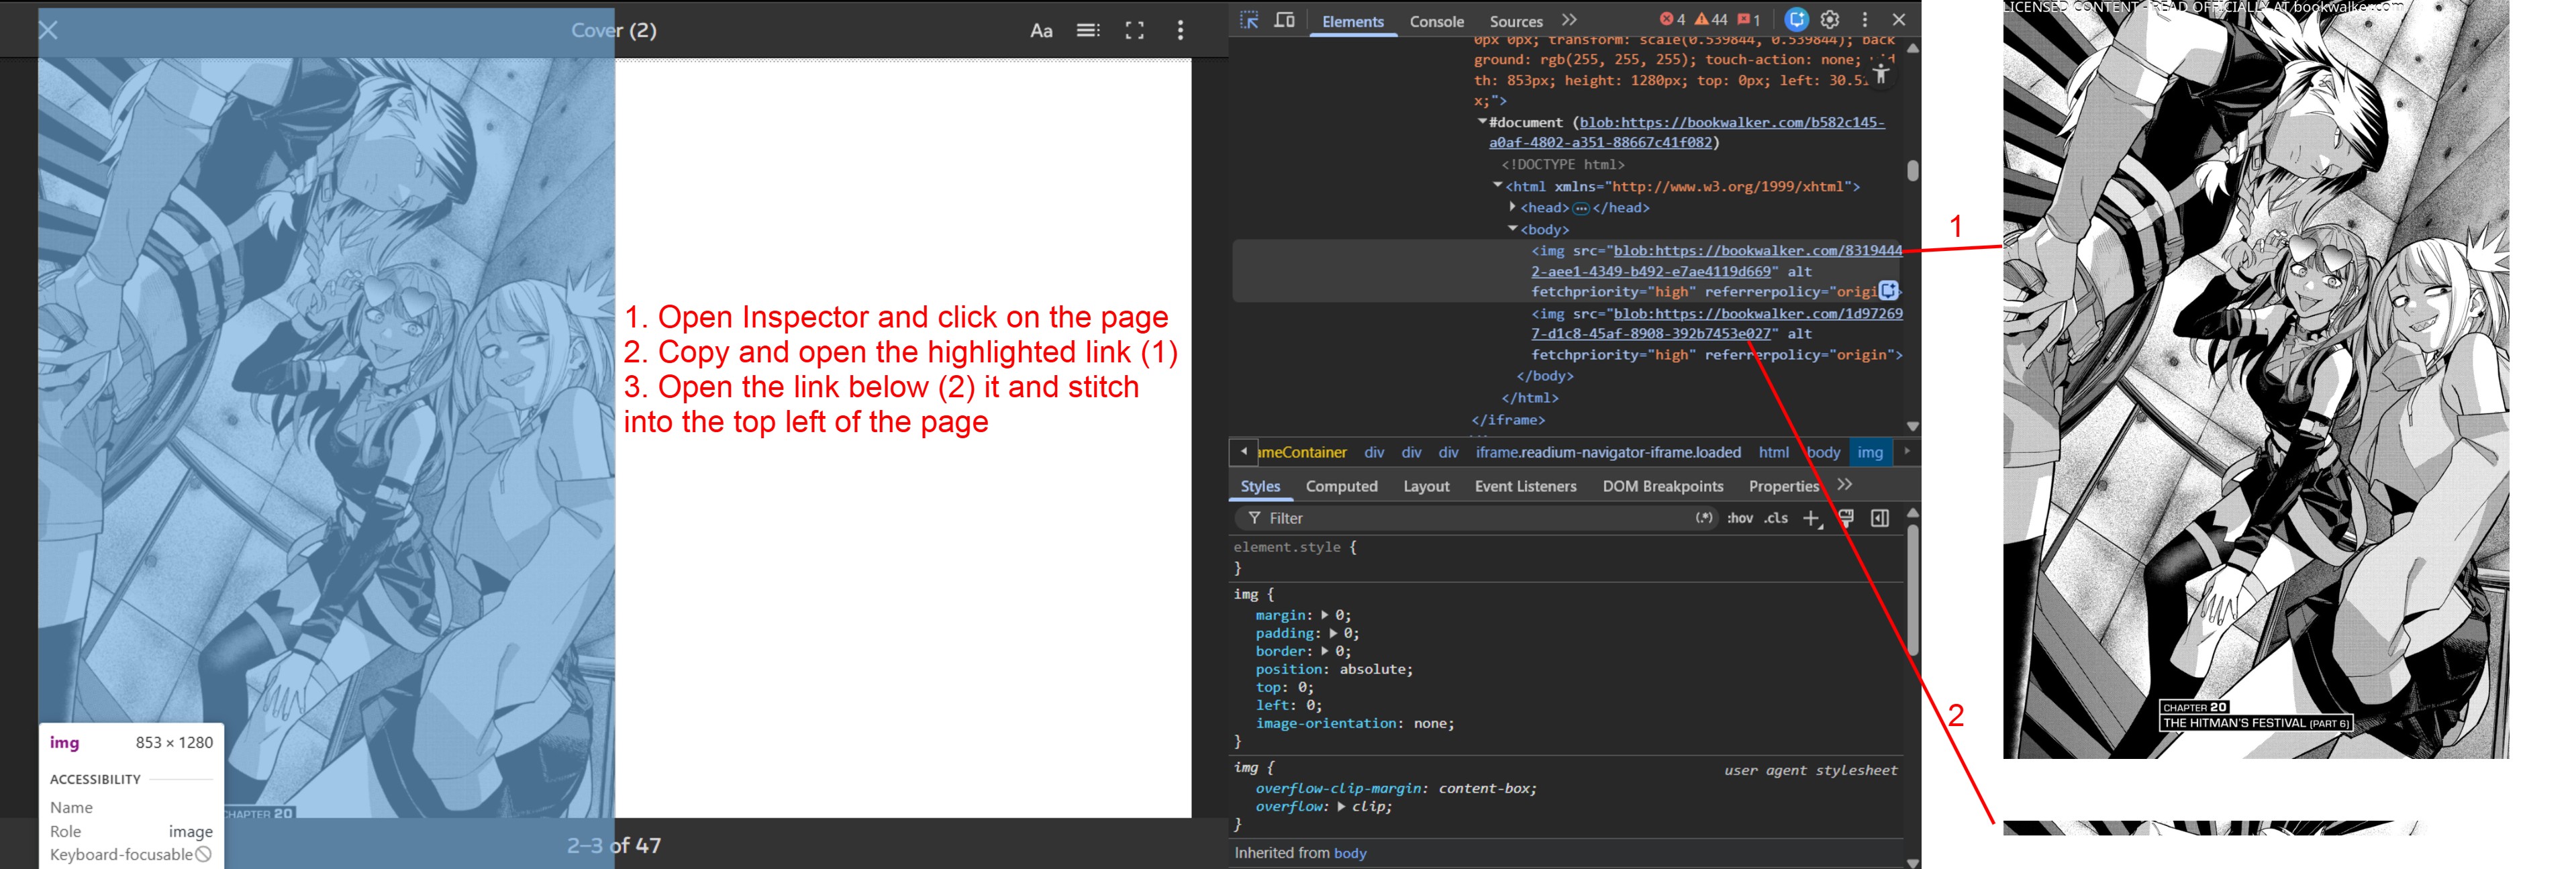Screen dimensions: 2576x869
Task: Toggle the computed styles sidebar icon
Action: click(1880, 518)
